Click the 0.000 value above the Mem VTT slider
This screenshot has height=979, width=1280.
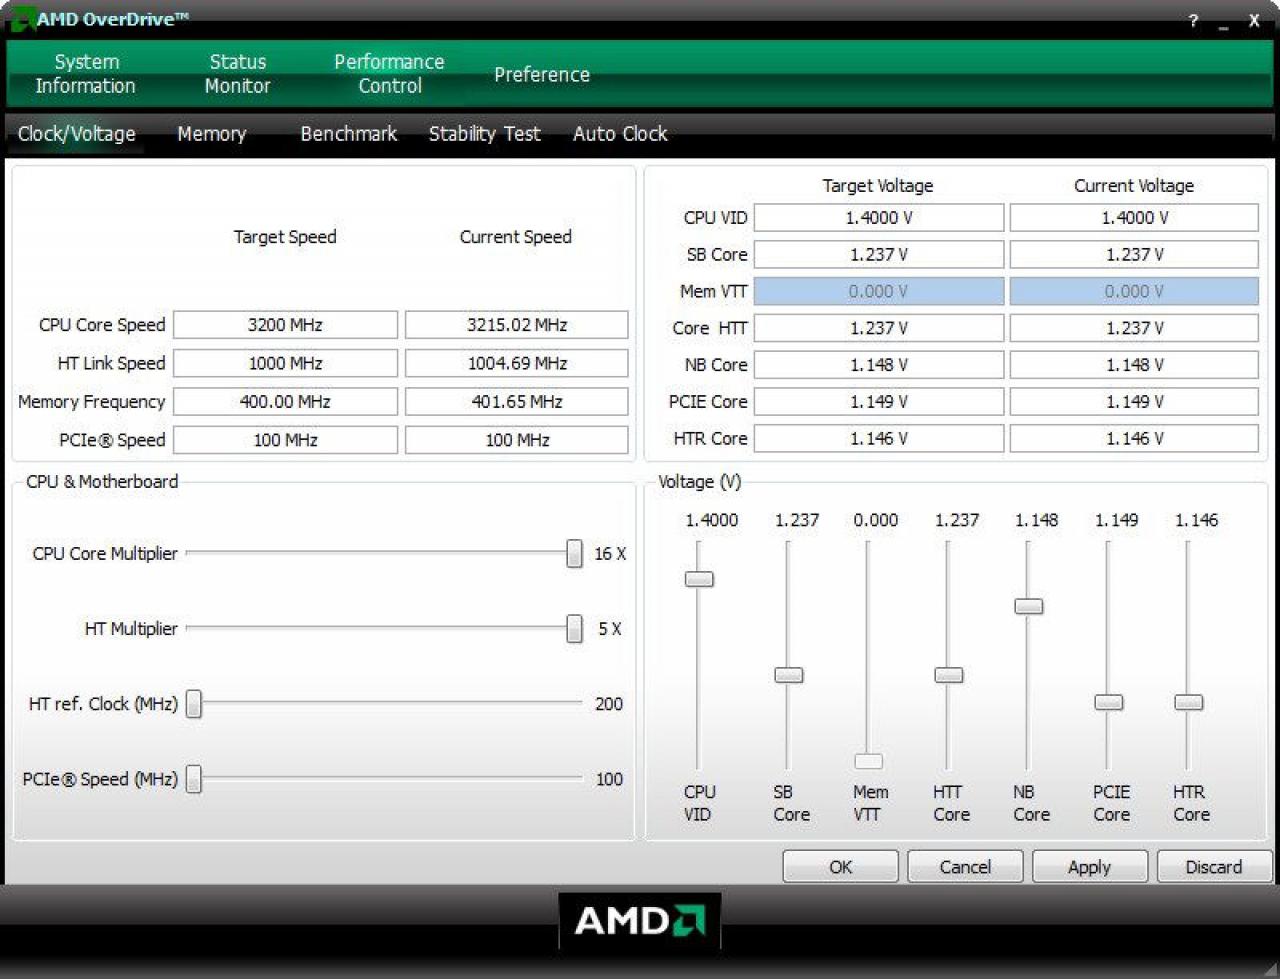[x=876, y=520]
